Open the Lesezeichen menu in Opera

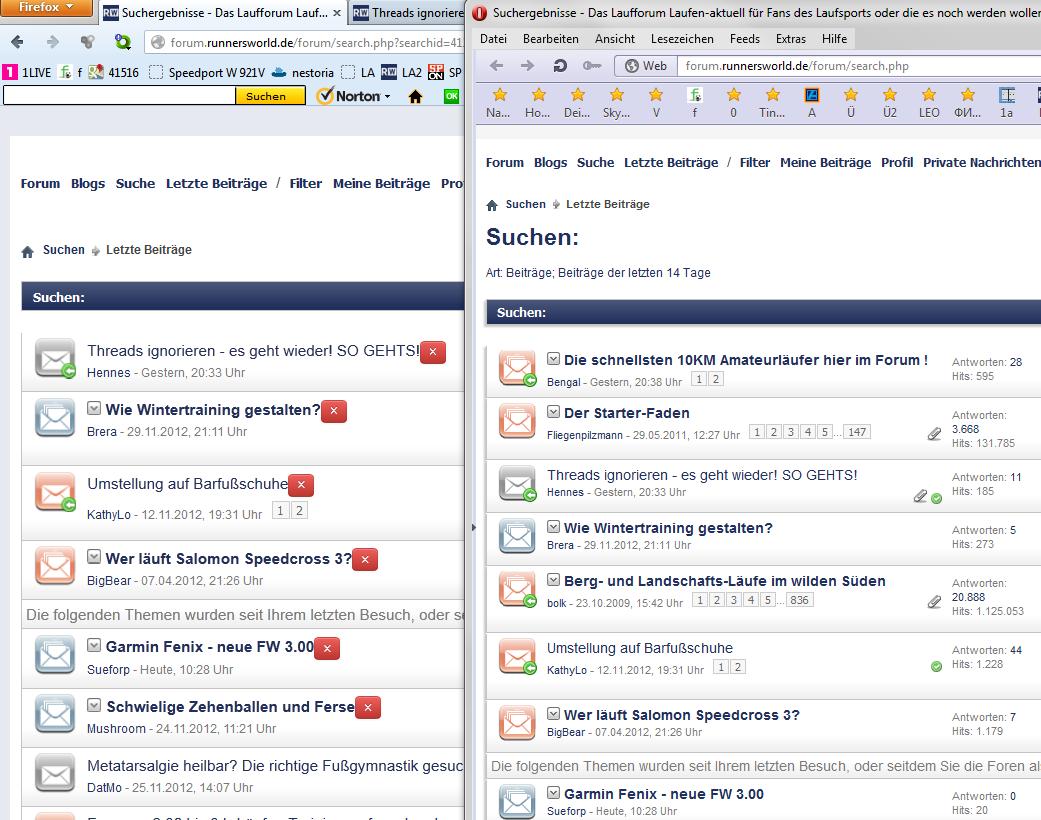pyautogui.click(x=682, y=38)
